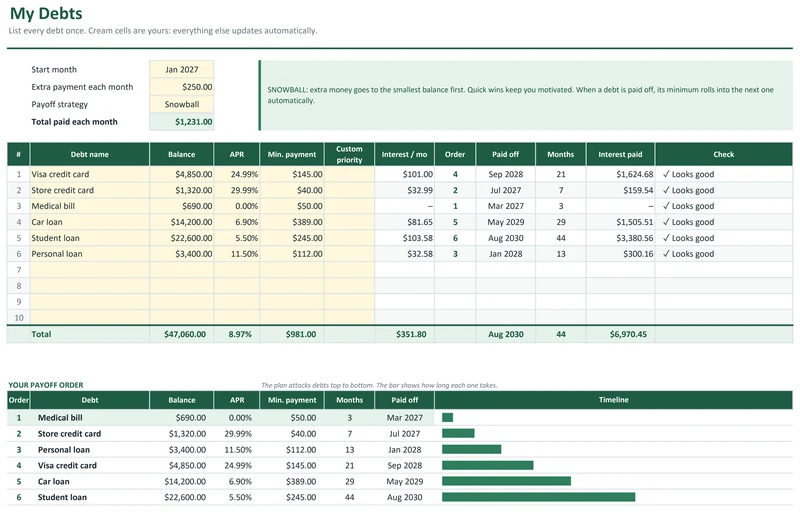The height and width of the screenshot is (512, 800).
Task: Select Personal loan min payment $112.00 in debts table
Action: [x=292, y=253]
